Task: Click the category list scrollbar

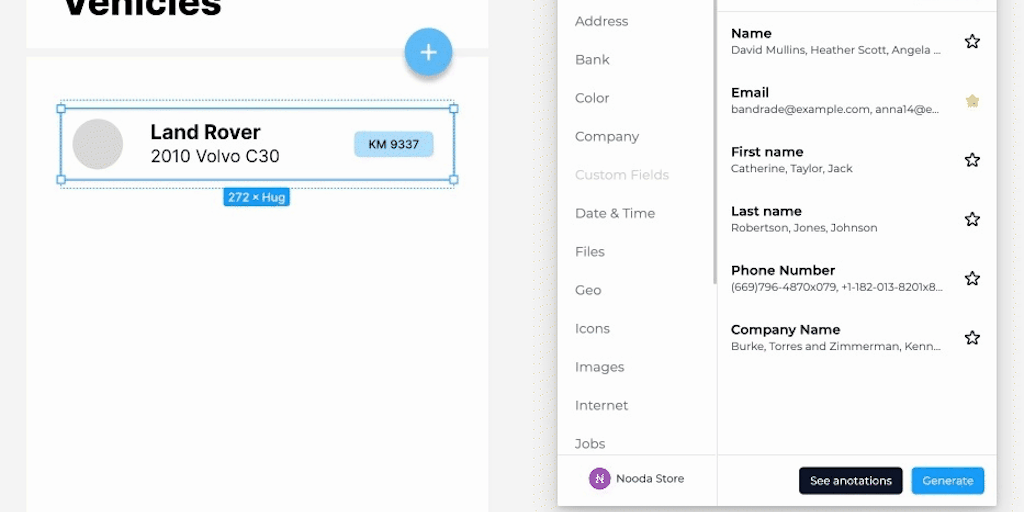Action: tap(714, 140)
